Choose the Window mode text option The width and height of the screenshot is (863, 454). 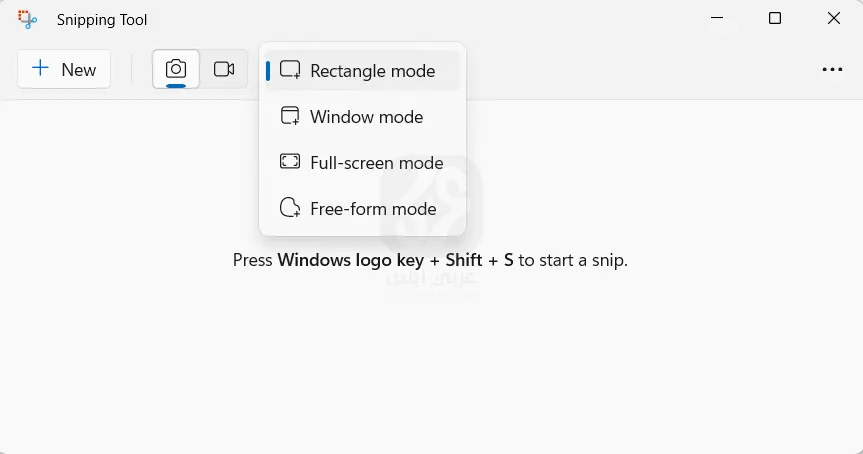366,117
